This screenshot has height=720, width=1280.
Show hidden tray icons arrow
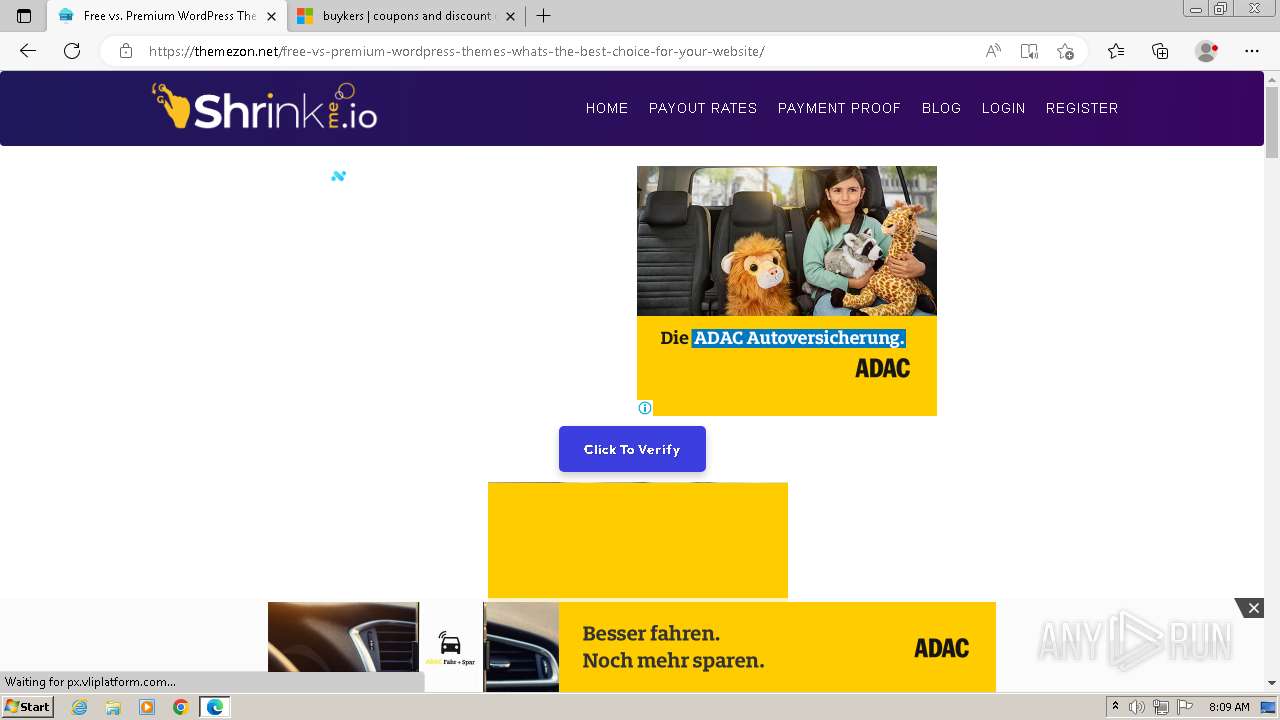[1115, 707]
